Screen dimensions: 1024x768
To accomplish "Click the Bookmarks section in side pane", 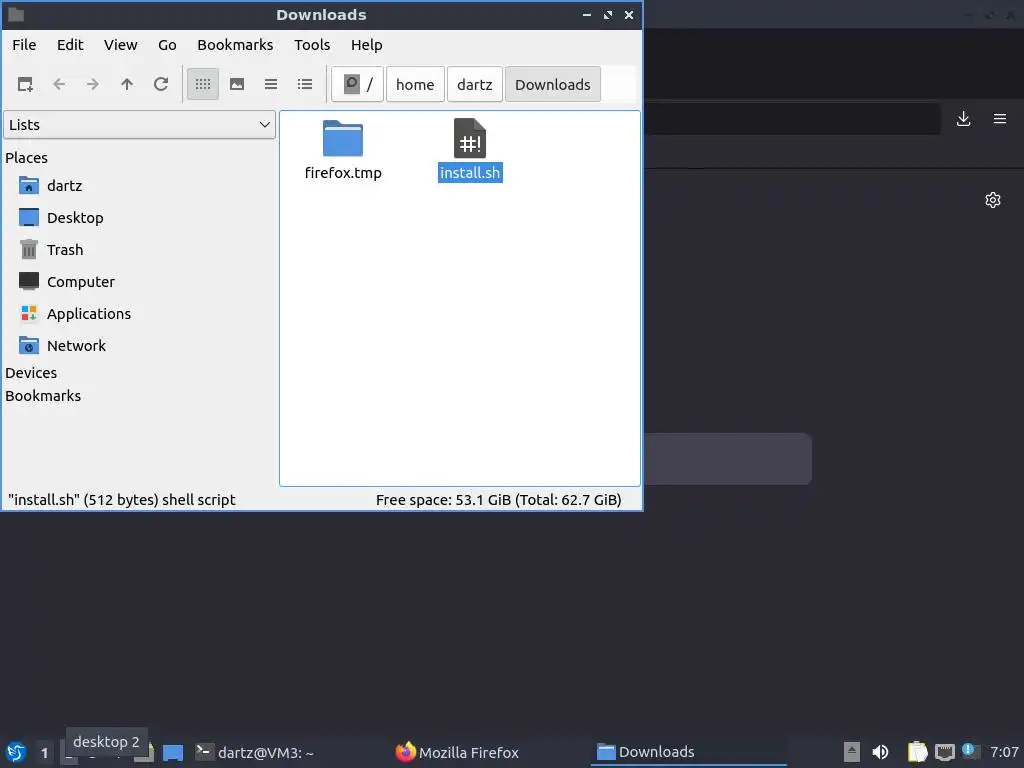I will [x=43, y=396].
